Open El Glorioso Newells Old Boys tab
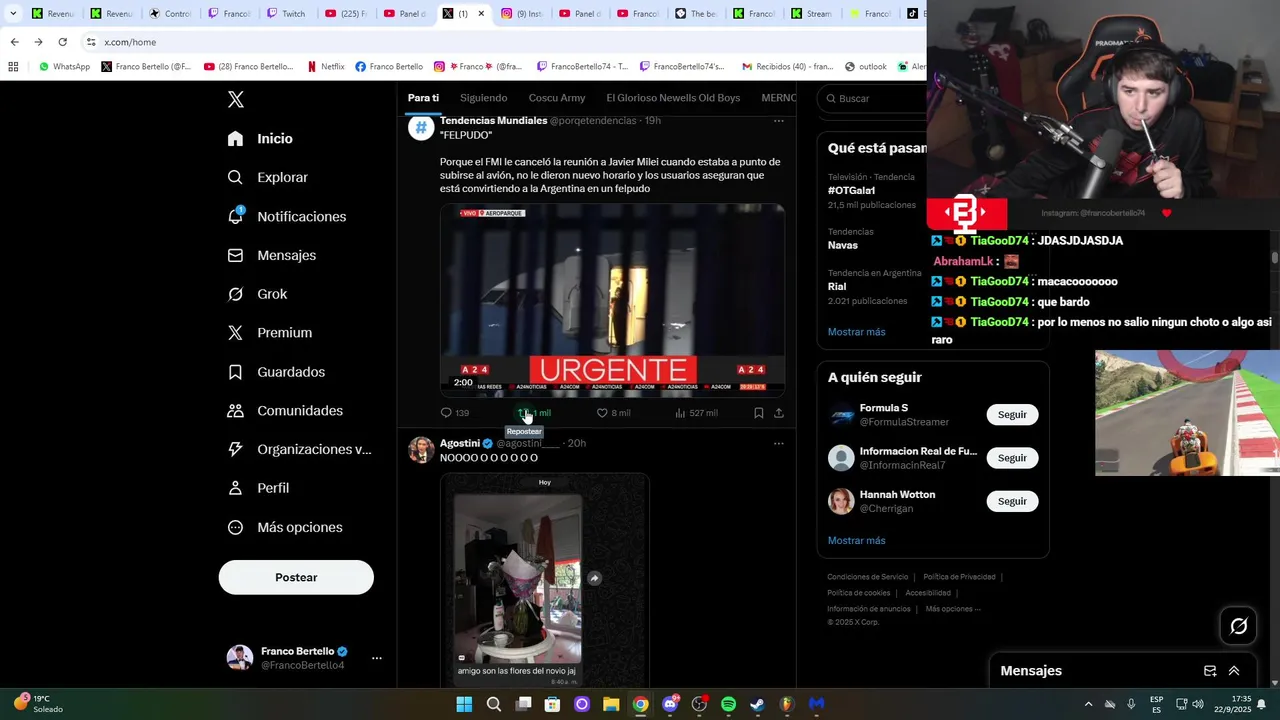Image resolution: width=1280 pixels, height=720 pixels. click(673, 98)
